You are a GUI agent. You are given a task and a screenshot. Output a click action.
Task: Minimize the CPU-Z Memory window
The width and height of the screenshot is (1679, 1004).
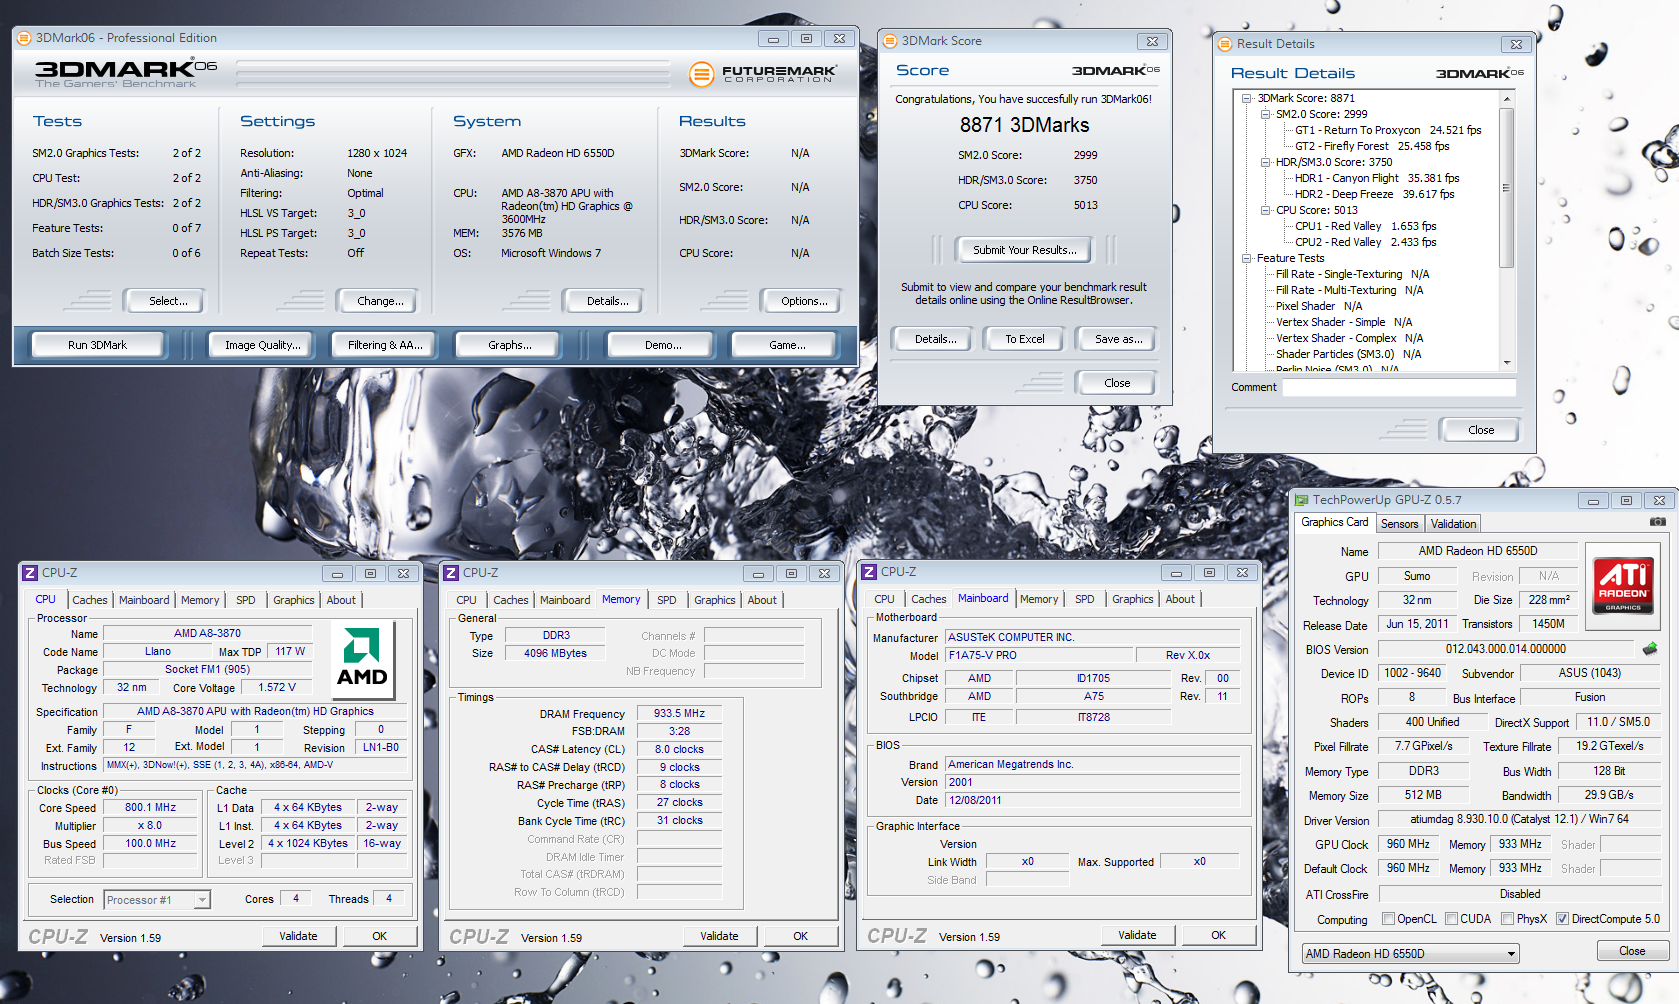click(x=758, y=573)
